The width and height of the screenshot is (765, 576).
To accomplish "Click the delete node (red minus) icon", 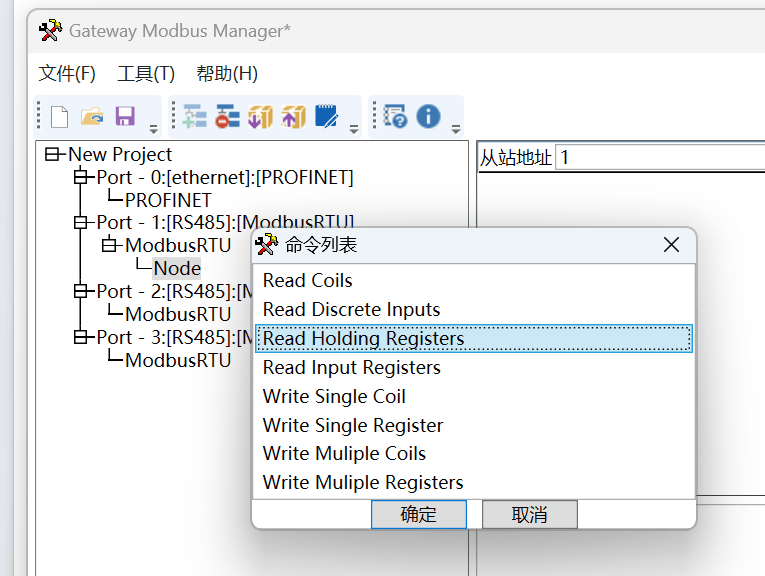I will pyautogui.click(x=227, y=117).
